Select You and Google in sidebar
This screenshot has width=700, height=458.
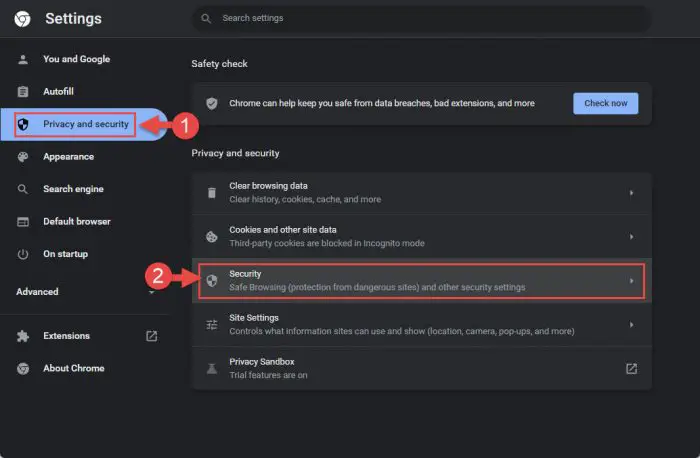[76, 59]
